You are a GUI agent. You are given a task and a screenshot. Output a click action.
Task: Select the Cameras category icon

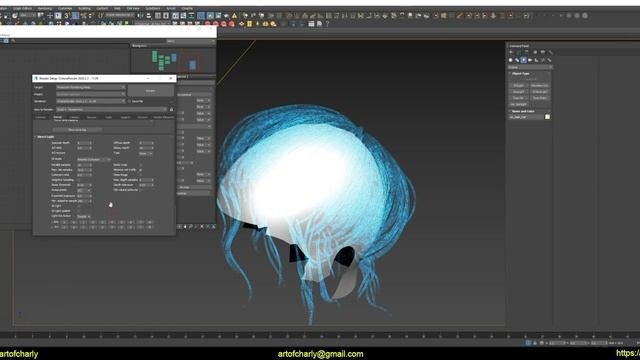point(530,60)
